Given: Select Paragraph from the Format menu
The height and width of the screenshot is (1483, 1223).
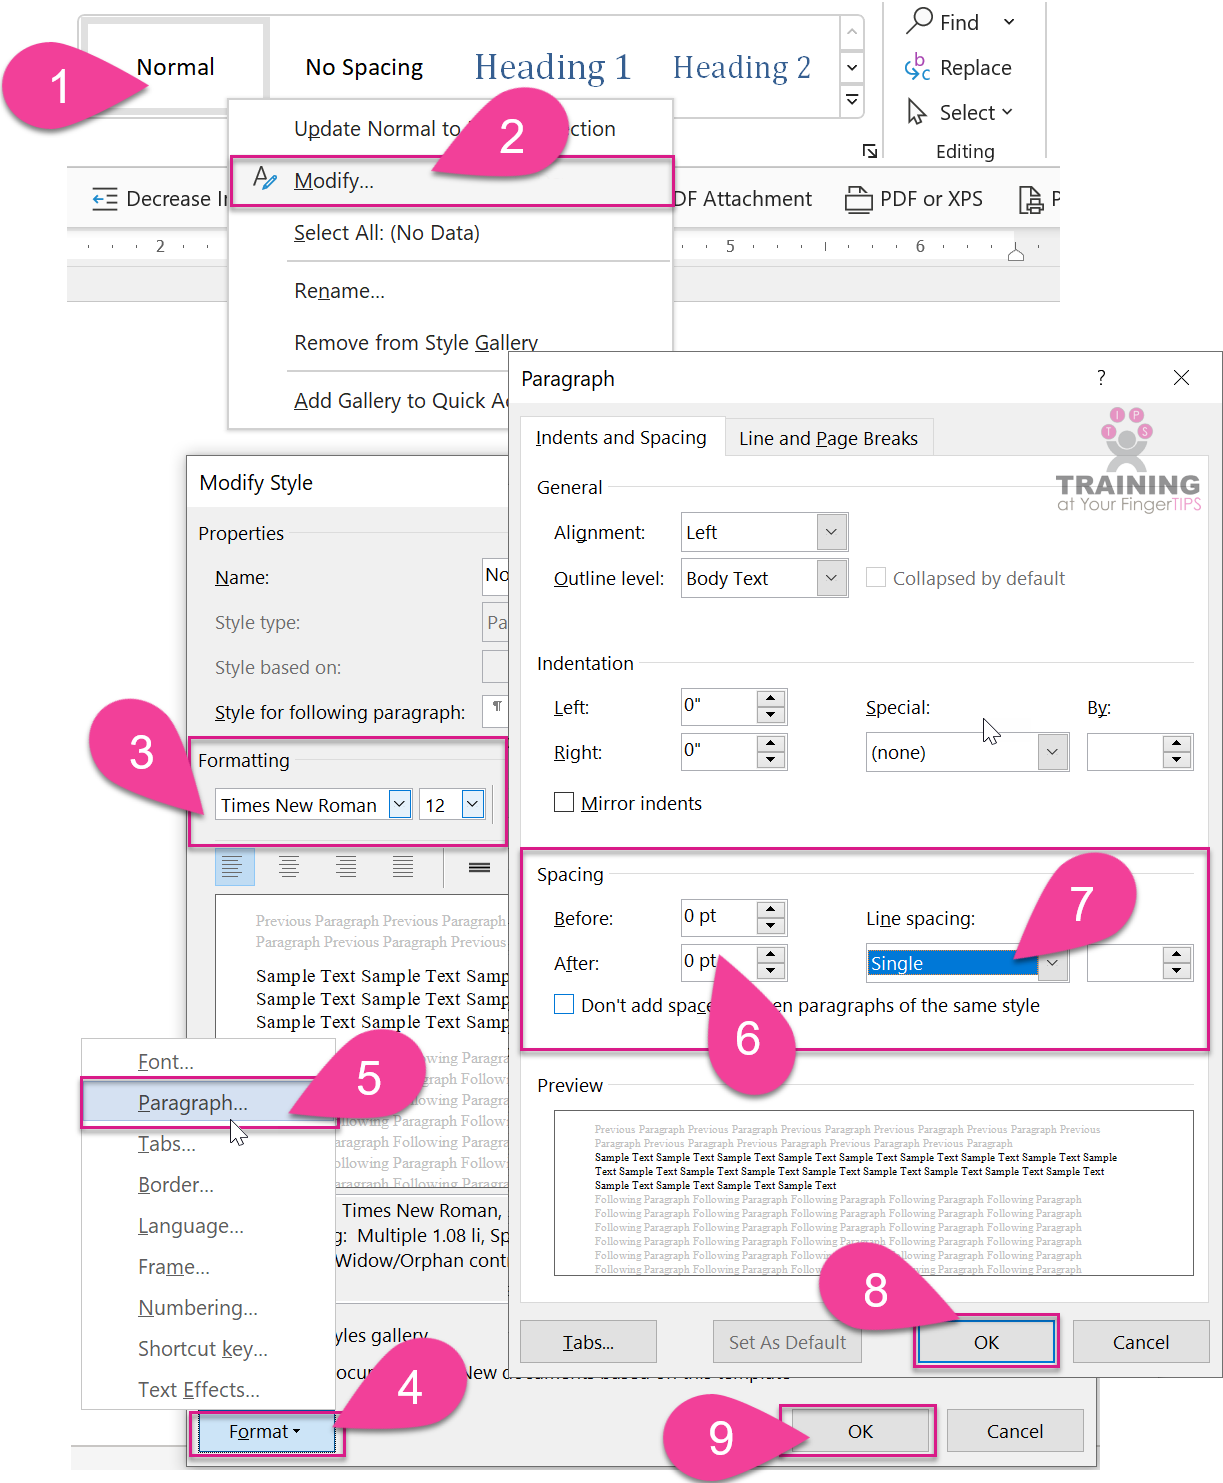Looking at the screenshot, I should point(194,1102).
